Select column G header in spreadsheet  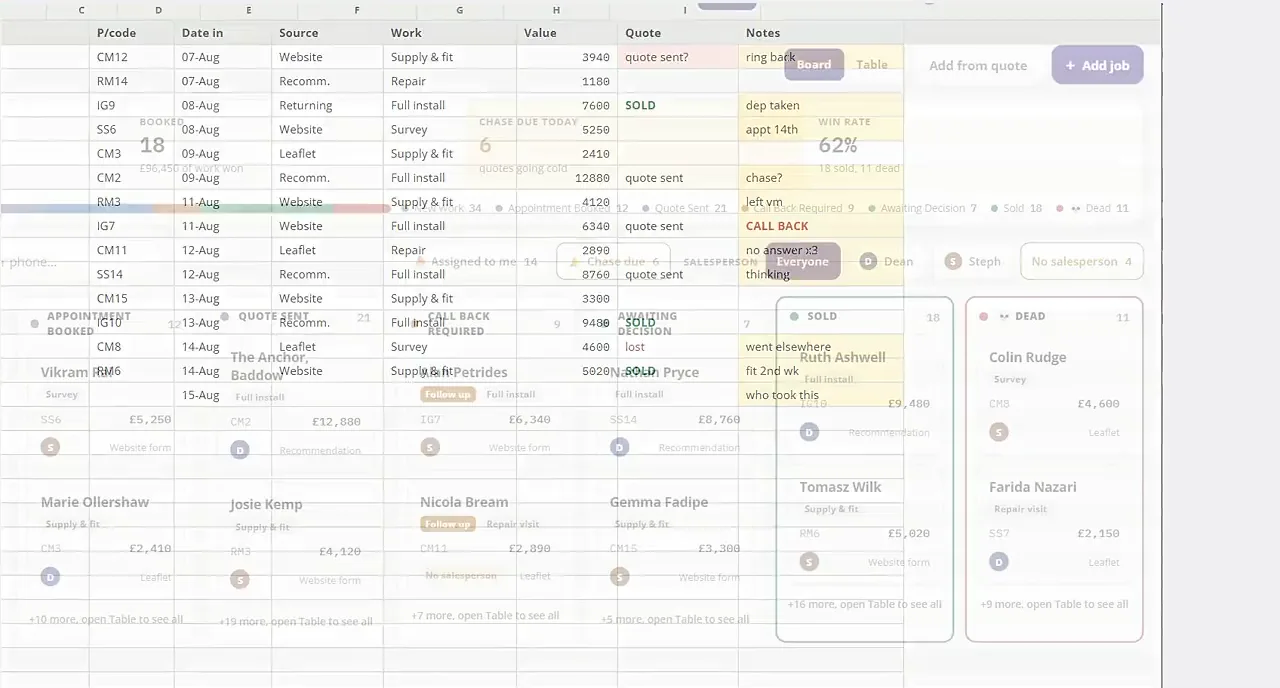pyautogui.click(x=459, y=10)
